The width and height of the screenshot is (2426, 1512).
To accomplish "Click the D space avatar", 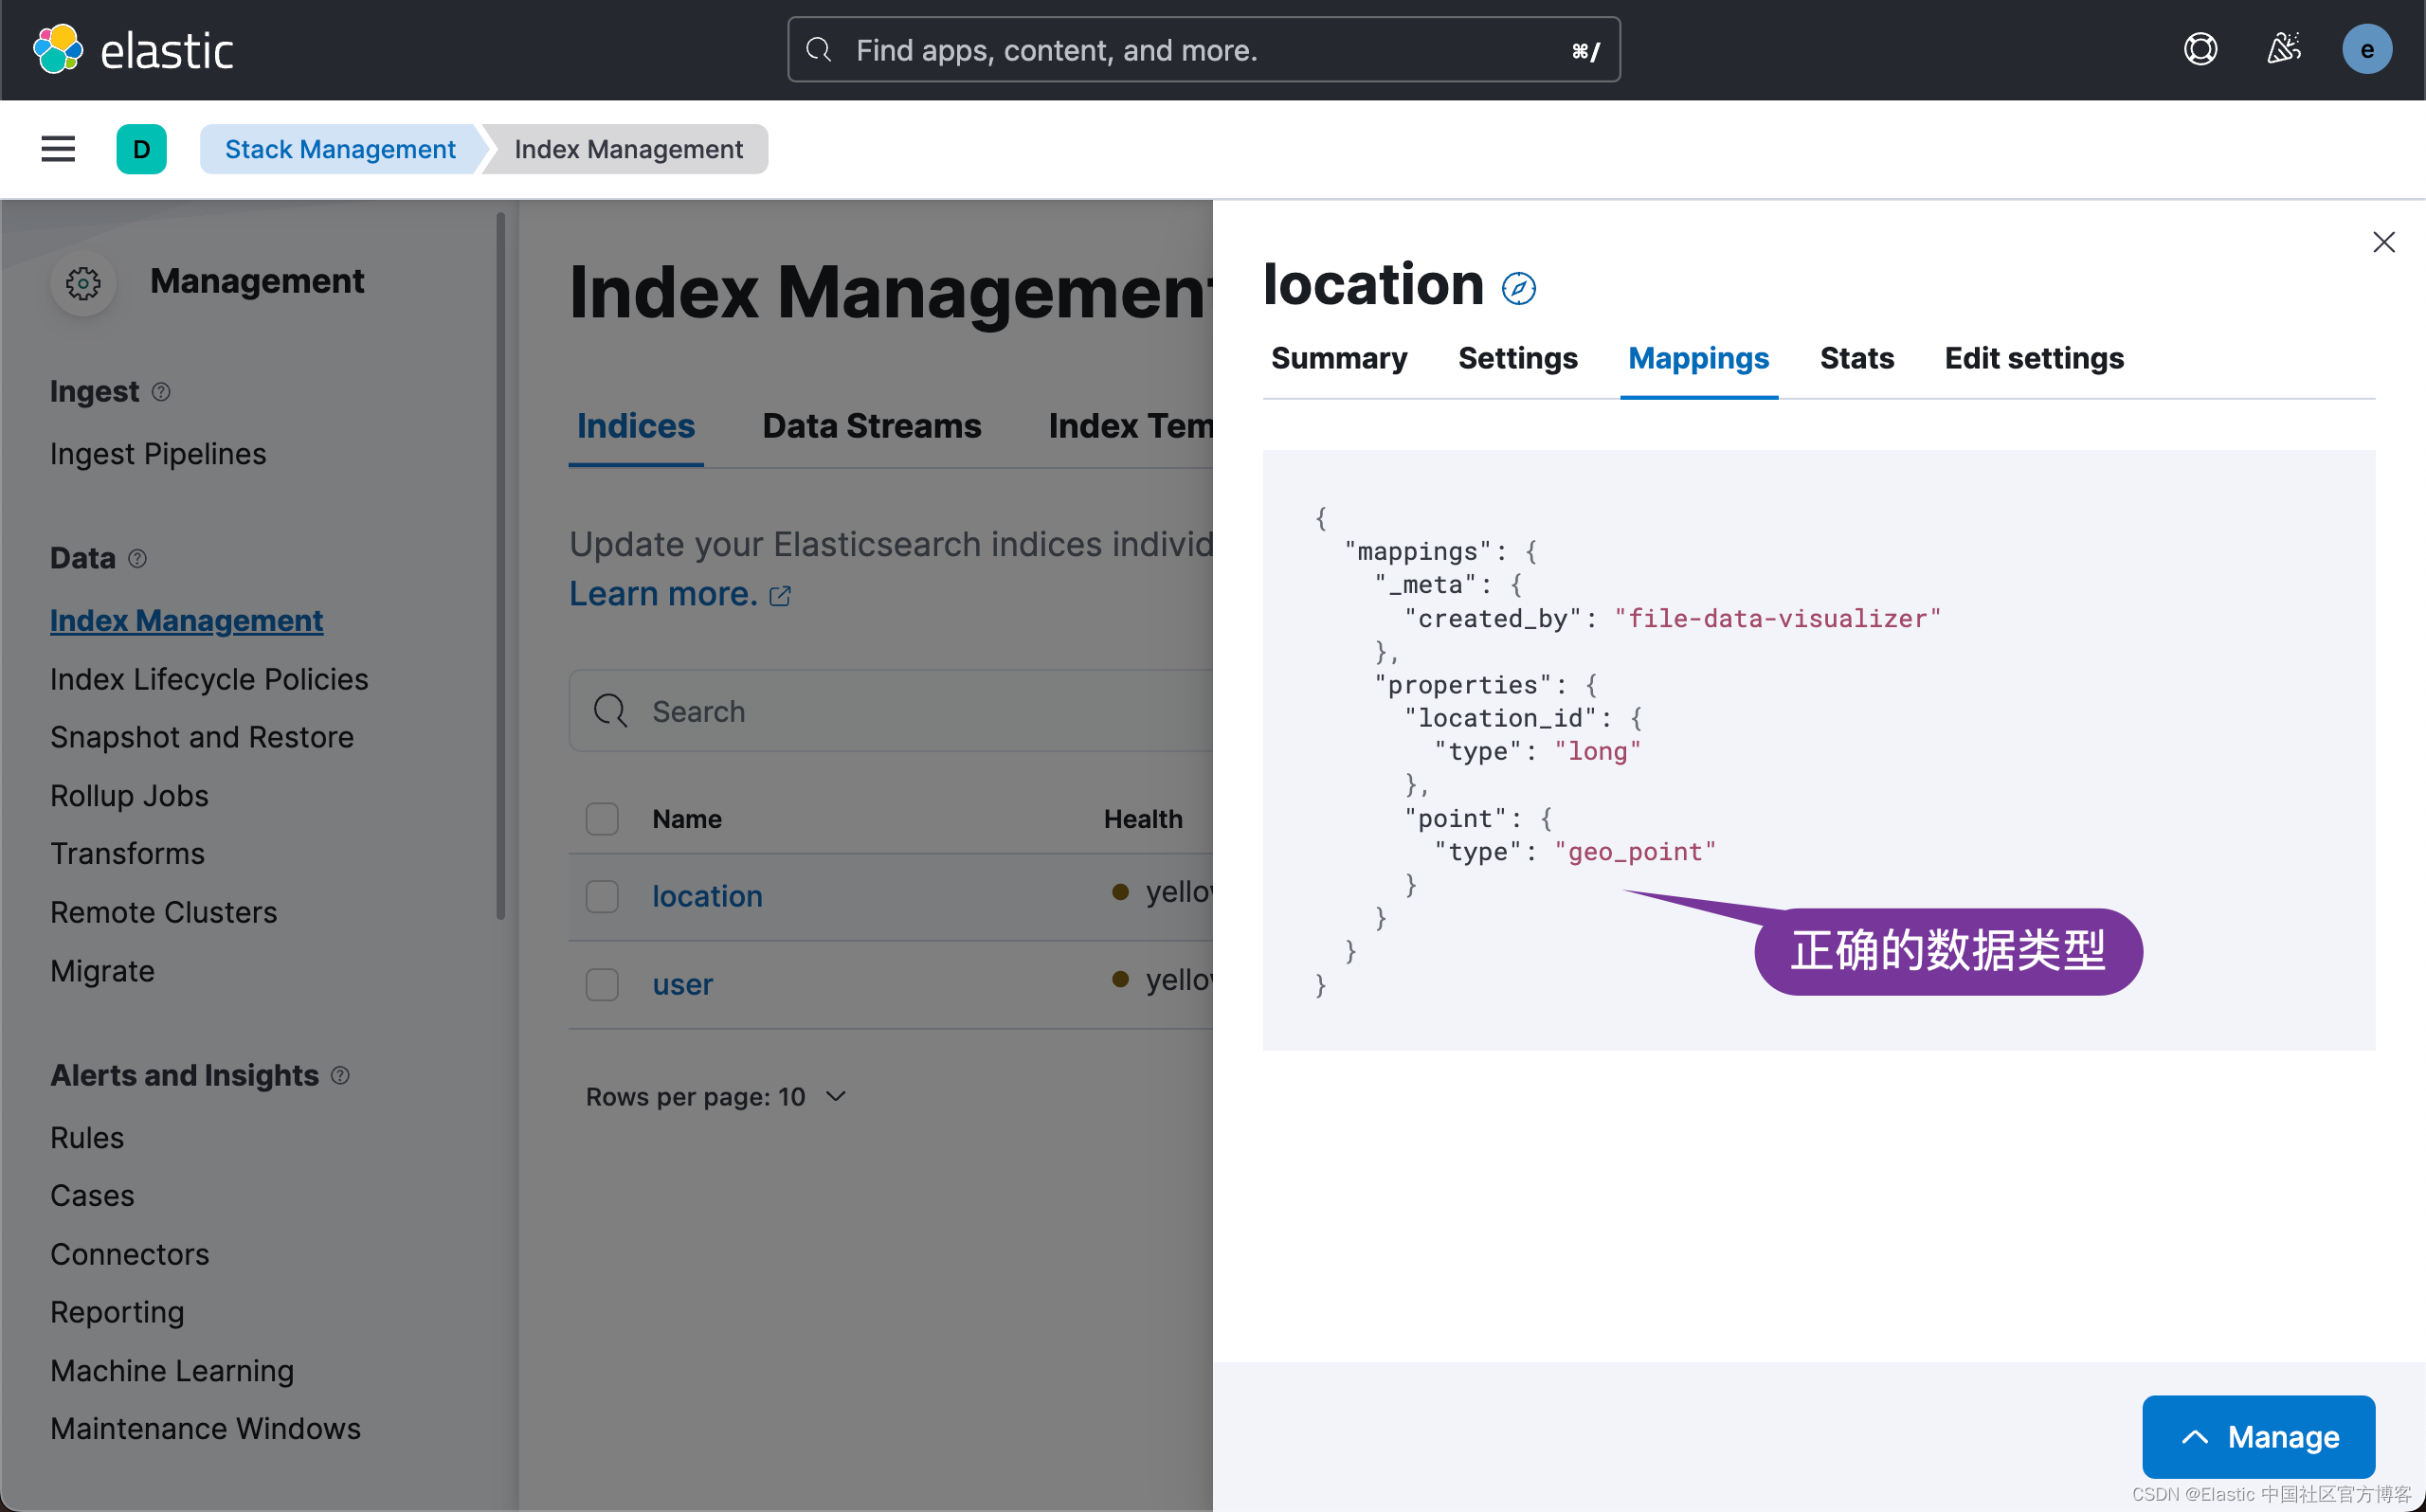I will (141, 148).
